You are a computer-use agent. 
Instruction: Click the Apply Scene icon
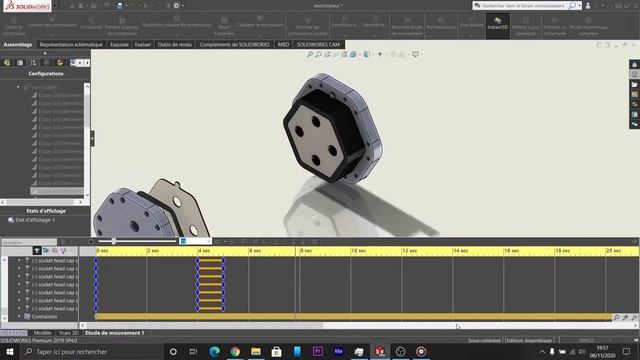pyautogui.click(x=402, y=54)
